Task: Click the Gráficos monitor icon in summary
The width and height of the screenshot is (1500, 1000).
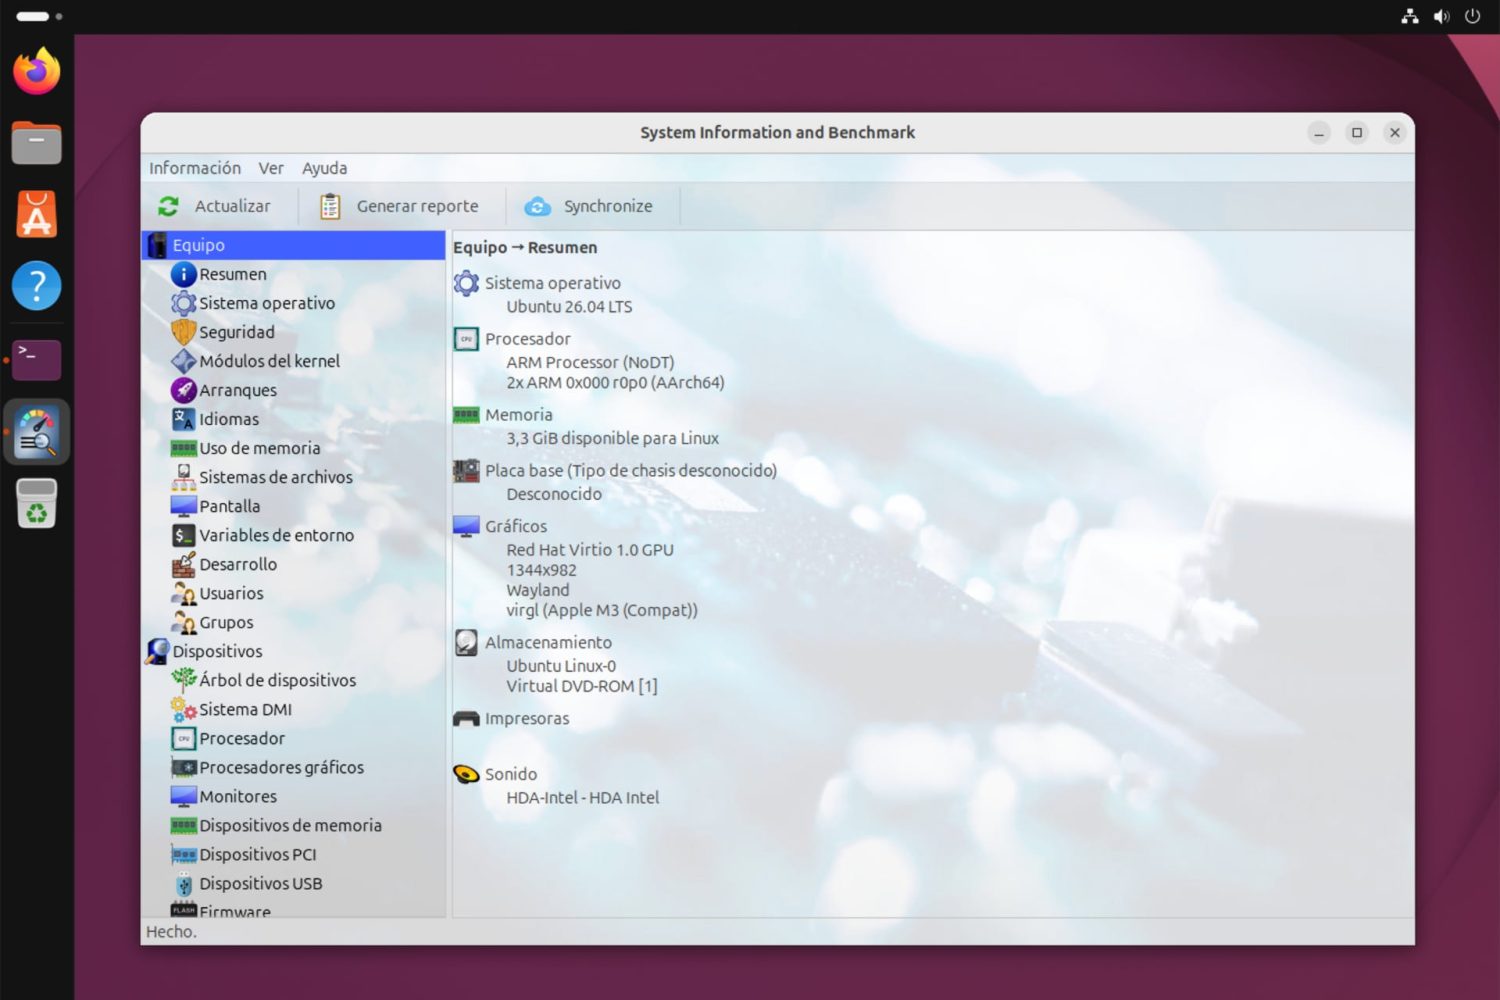Action: 466,526
